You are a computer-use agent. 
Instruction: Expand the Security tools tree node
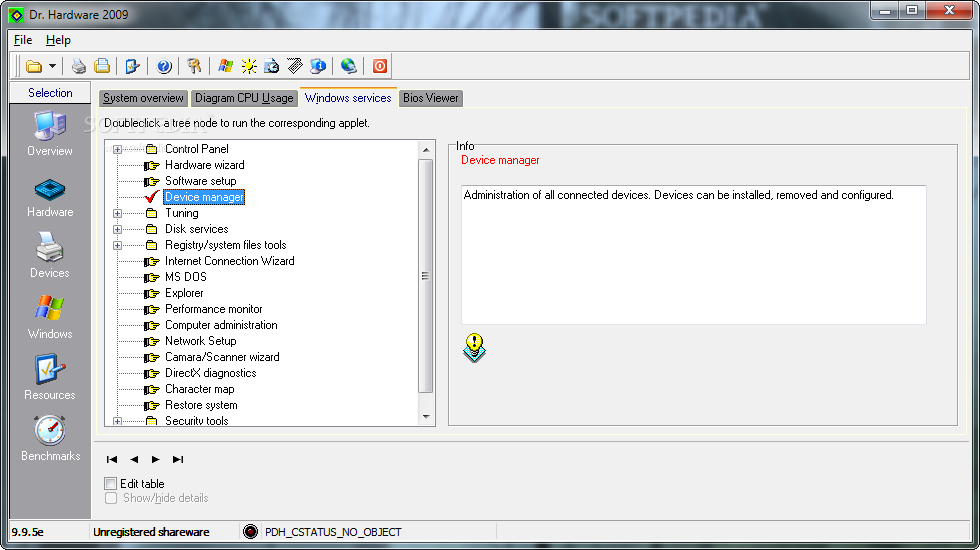[x=117, y=421]
